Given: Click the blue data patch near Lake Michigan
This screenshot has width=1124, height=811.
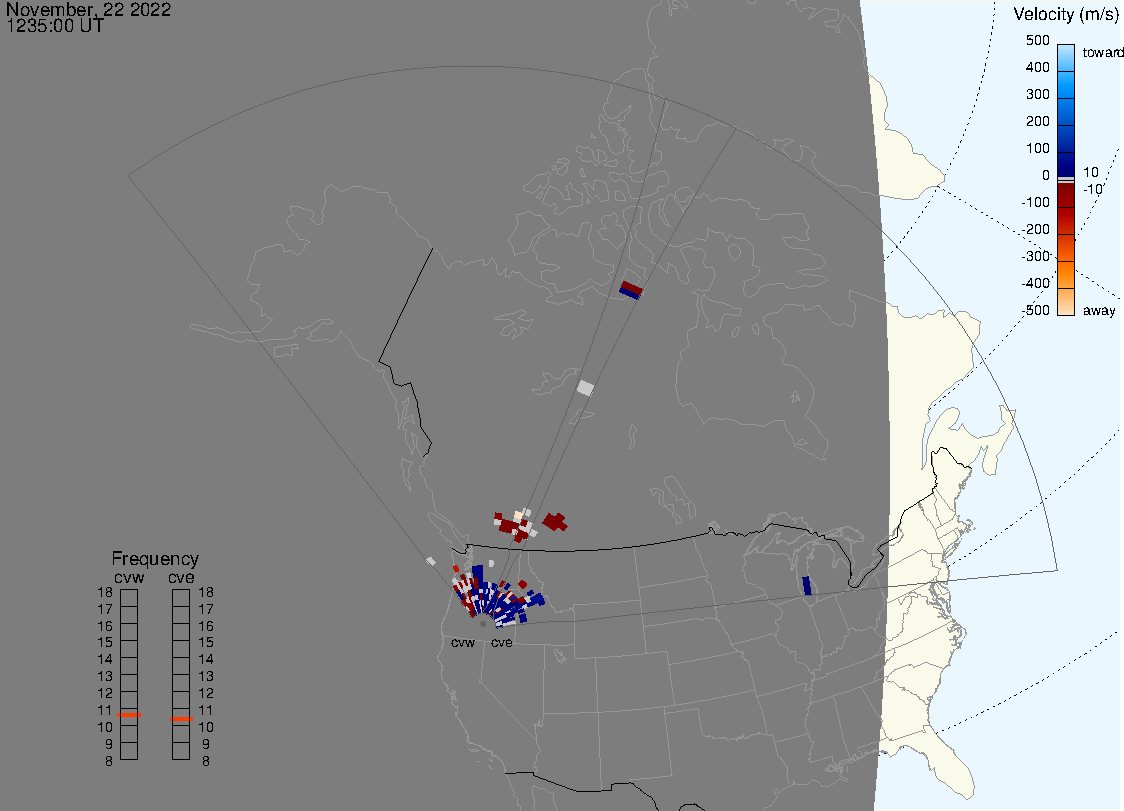Looking at the screenshot, I should pyautogui.click(x=806, y=585).
